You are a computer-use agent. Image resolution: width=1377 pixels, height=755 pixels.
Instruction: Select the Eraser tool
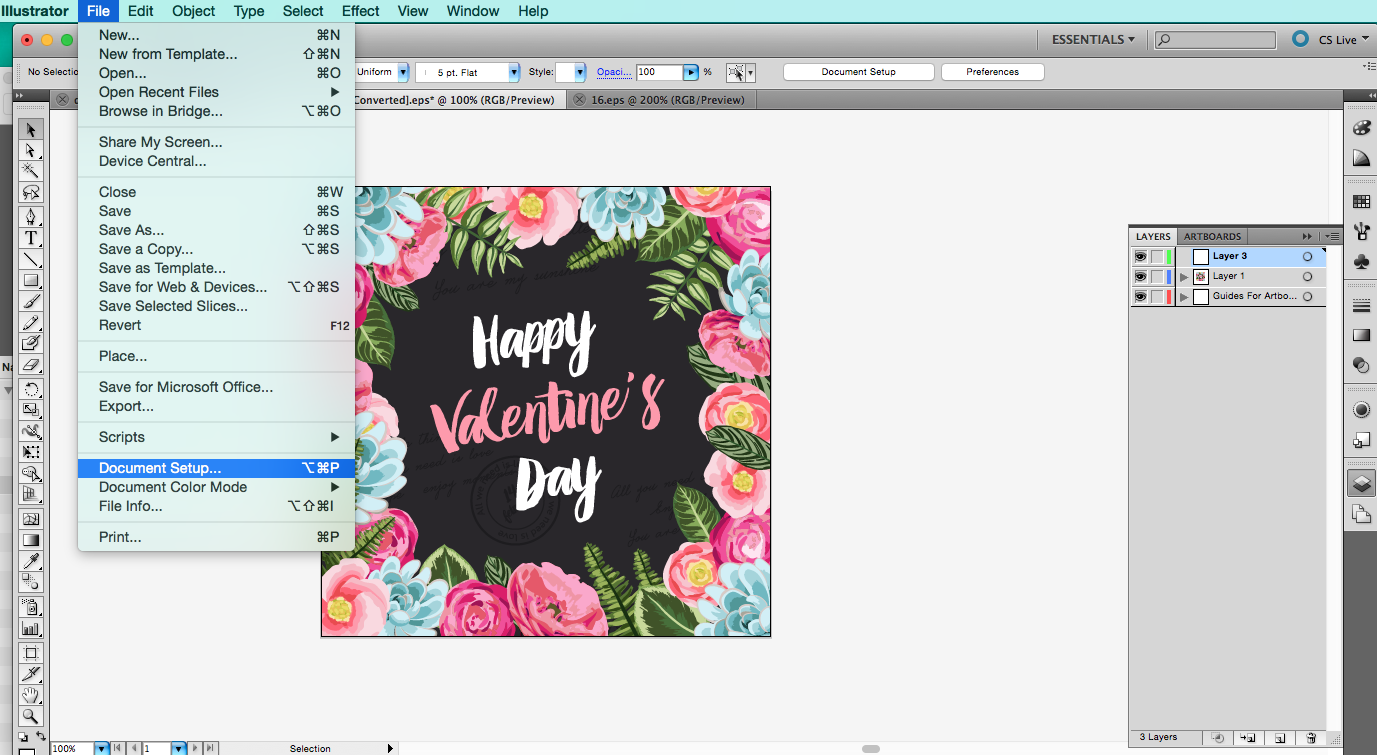(x=31, y=366)
